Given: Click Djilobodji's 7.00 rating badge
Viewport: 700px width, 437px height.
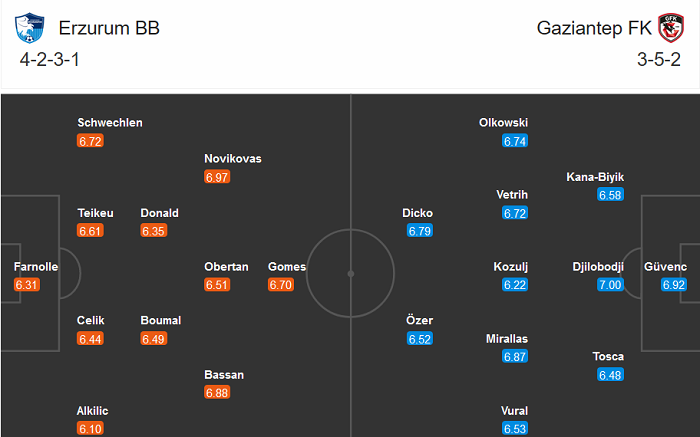Looking at the screenshot, I should coord(611,285).
